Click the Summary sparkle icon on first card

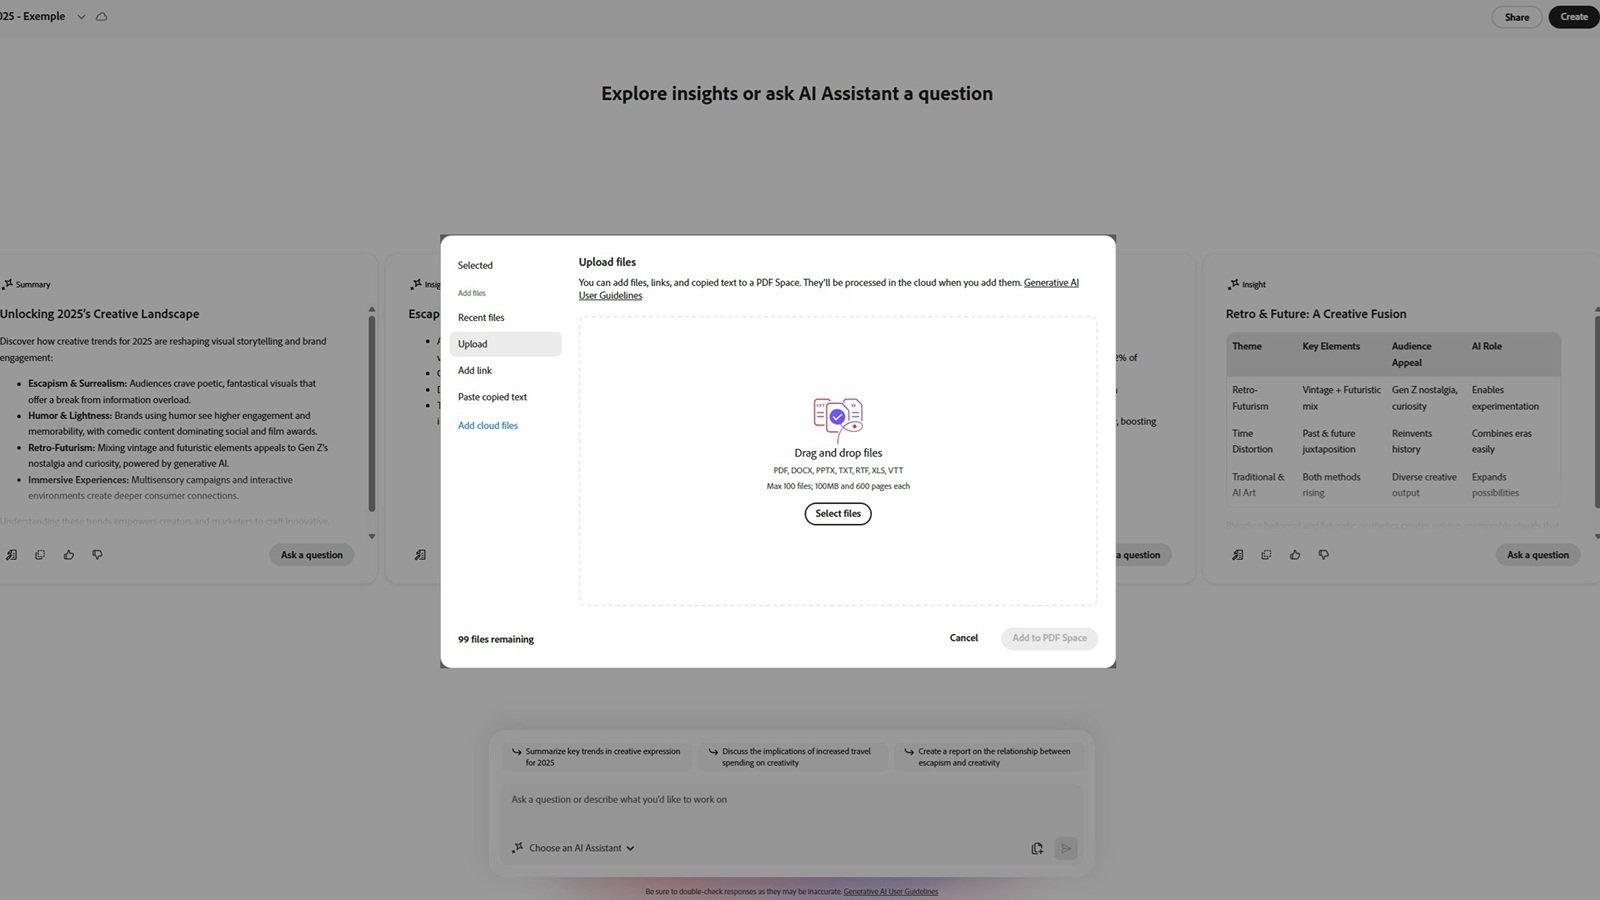pyautogui.click(x=7, y=284)
